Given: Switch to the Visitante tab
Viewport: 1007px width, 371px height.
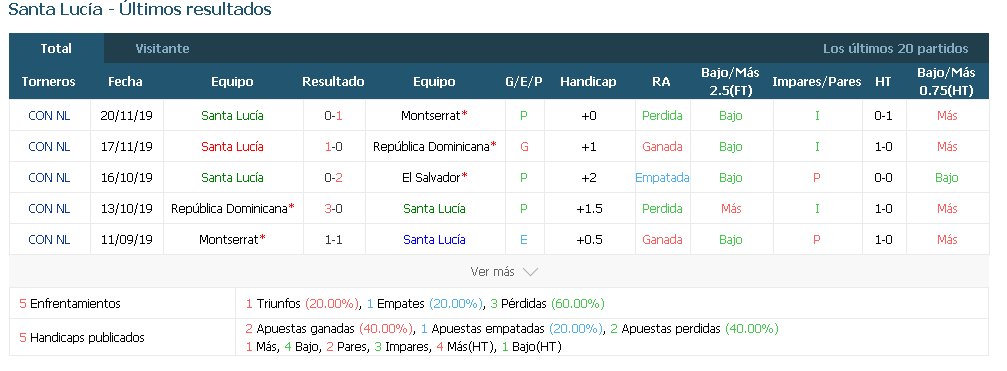Looking at the screenshot, I should [x=162, y=49].
